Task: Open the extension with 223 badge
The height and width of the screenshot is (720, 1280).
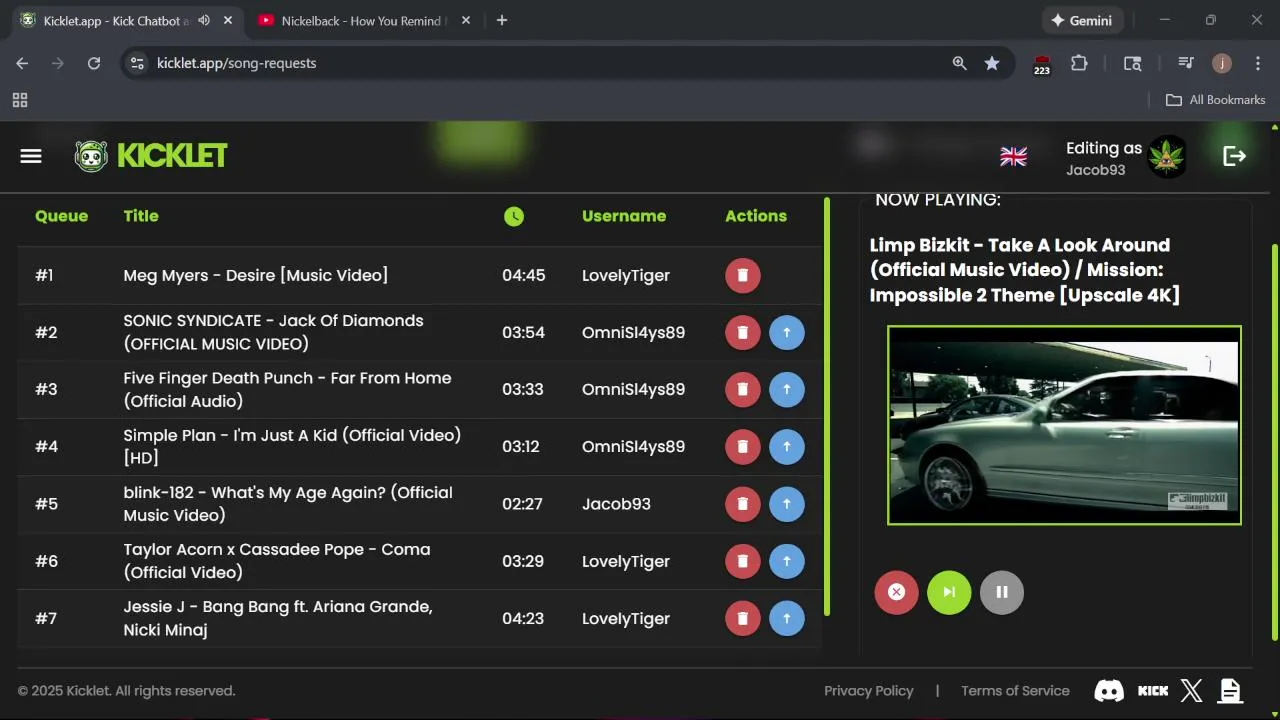Action: (x=1042, y=64)
